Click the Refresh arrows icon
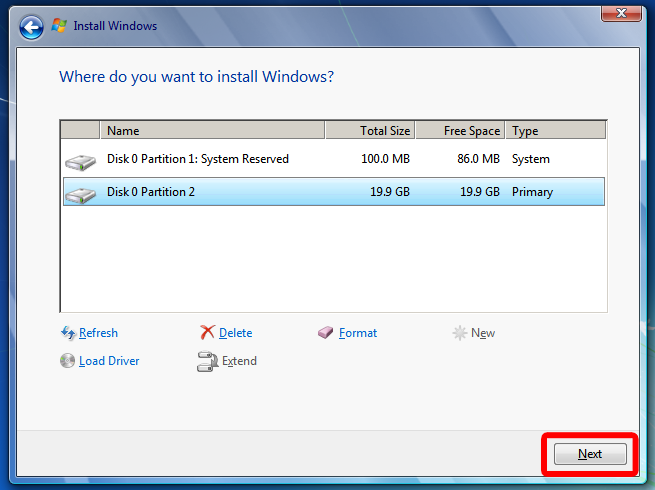 click(x=68, y=333)
